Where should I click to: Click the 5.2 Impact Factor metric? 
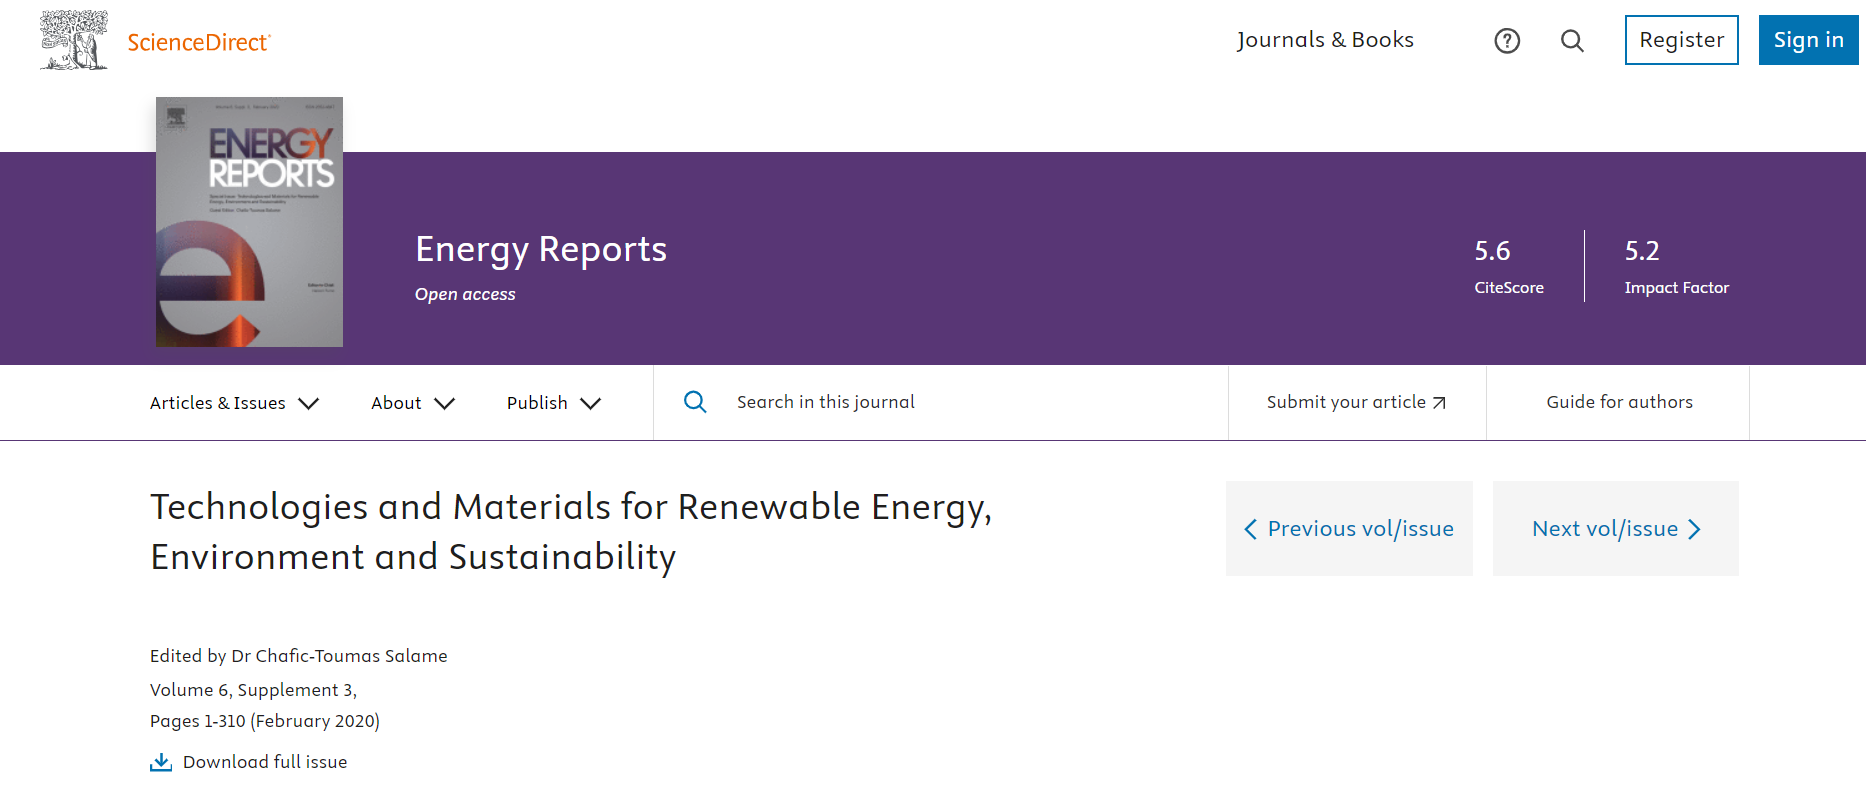coord(1677,266)
